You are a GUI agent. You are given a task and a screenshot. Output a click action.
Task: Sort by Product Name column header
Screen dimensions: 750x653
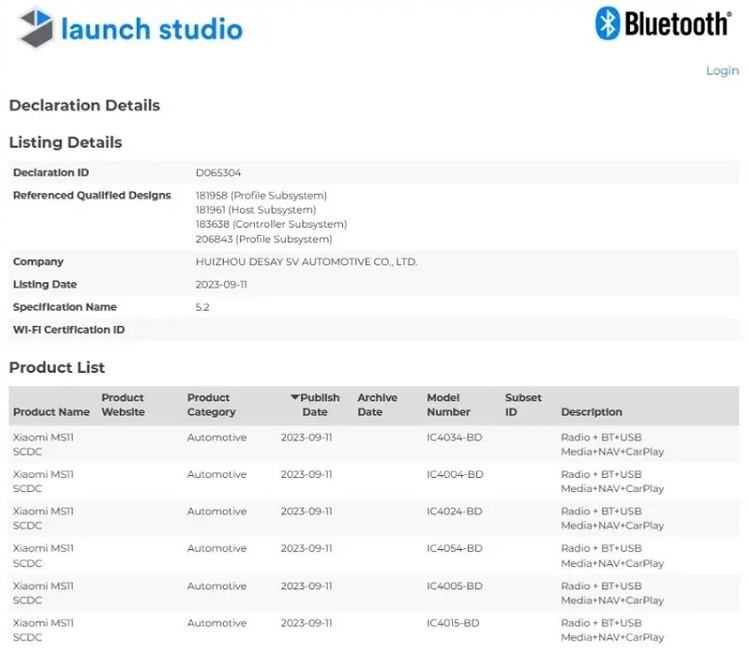[x=51, y=412]
